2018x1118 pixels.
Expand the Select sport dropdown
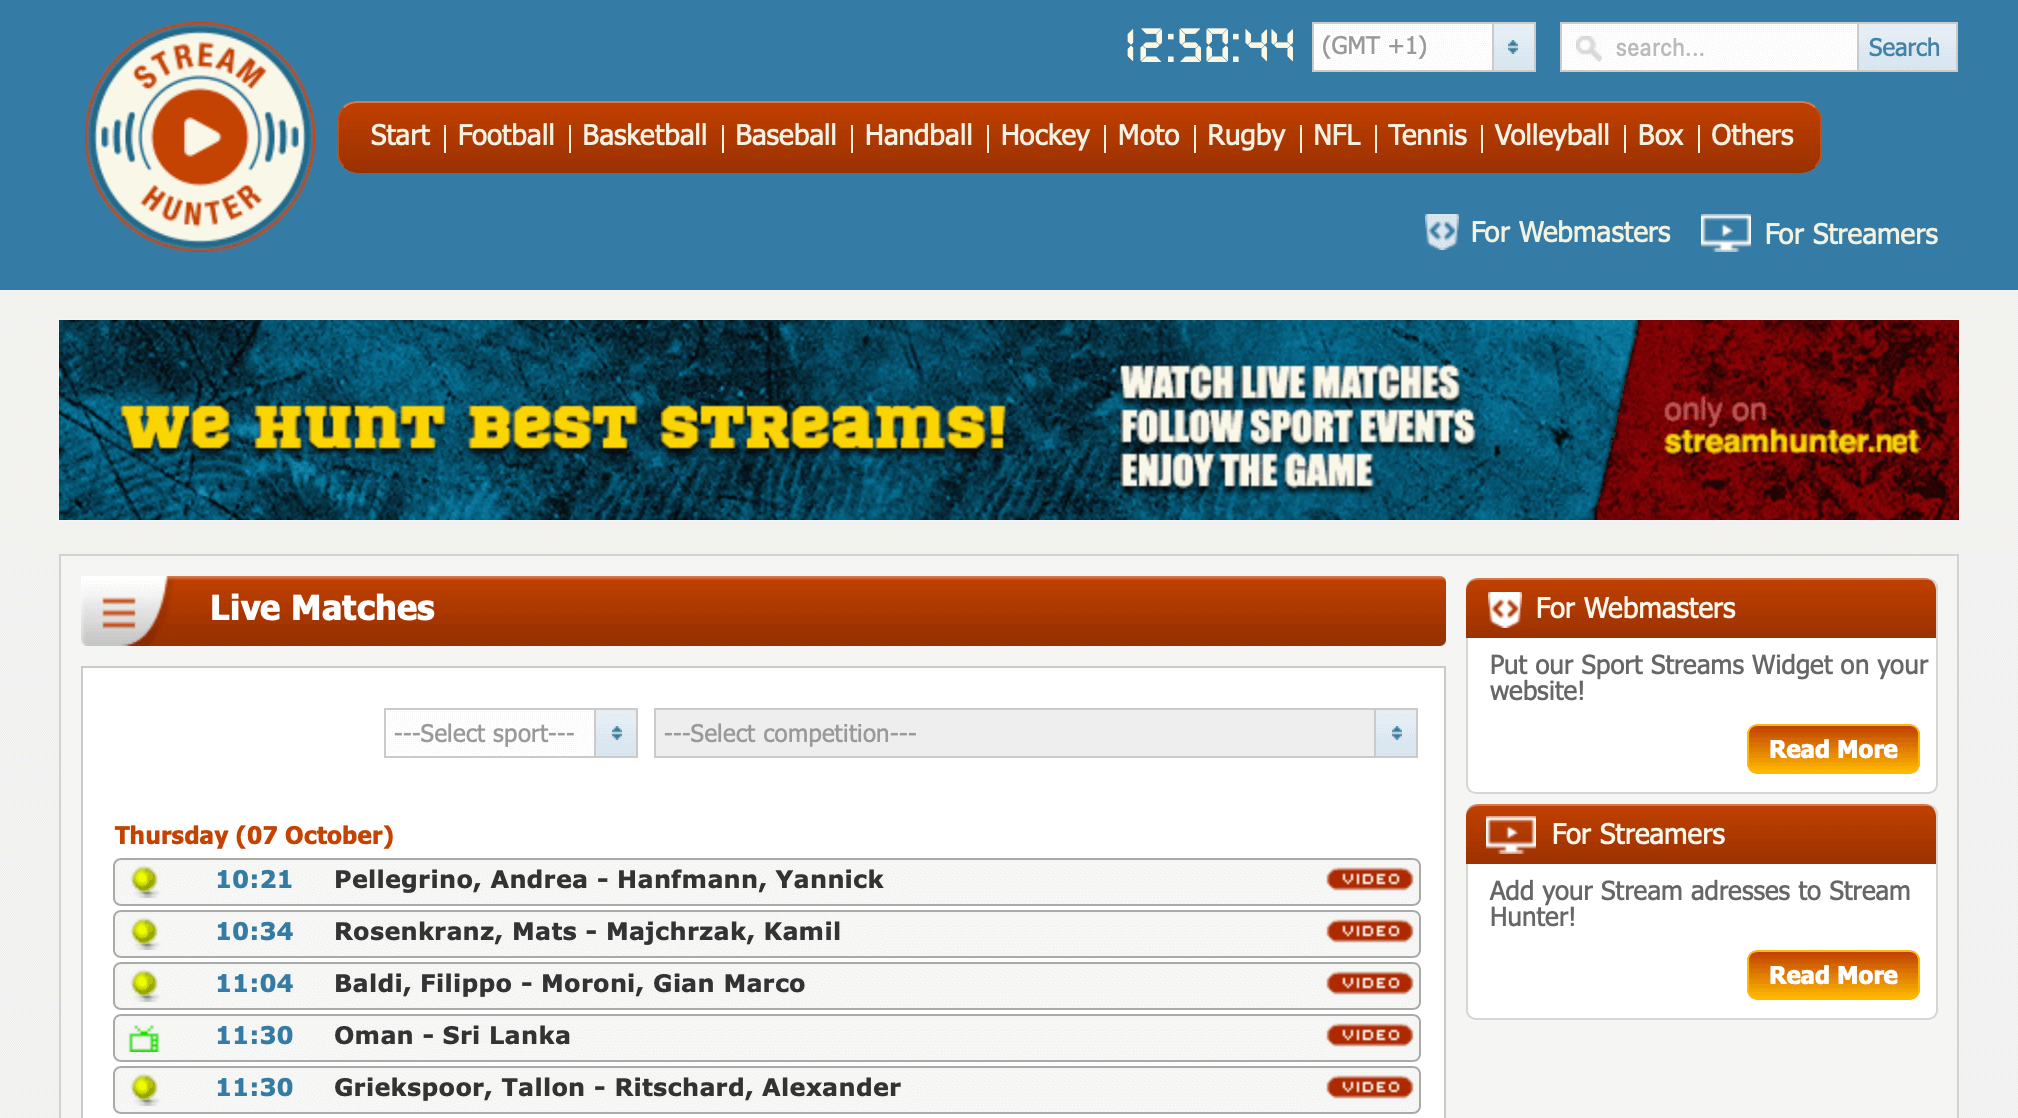(x=510, y=733)
